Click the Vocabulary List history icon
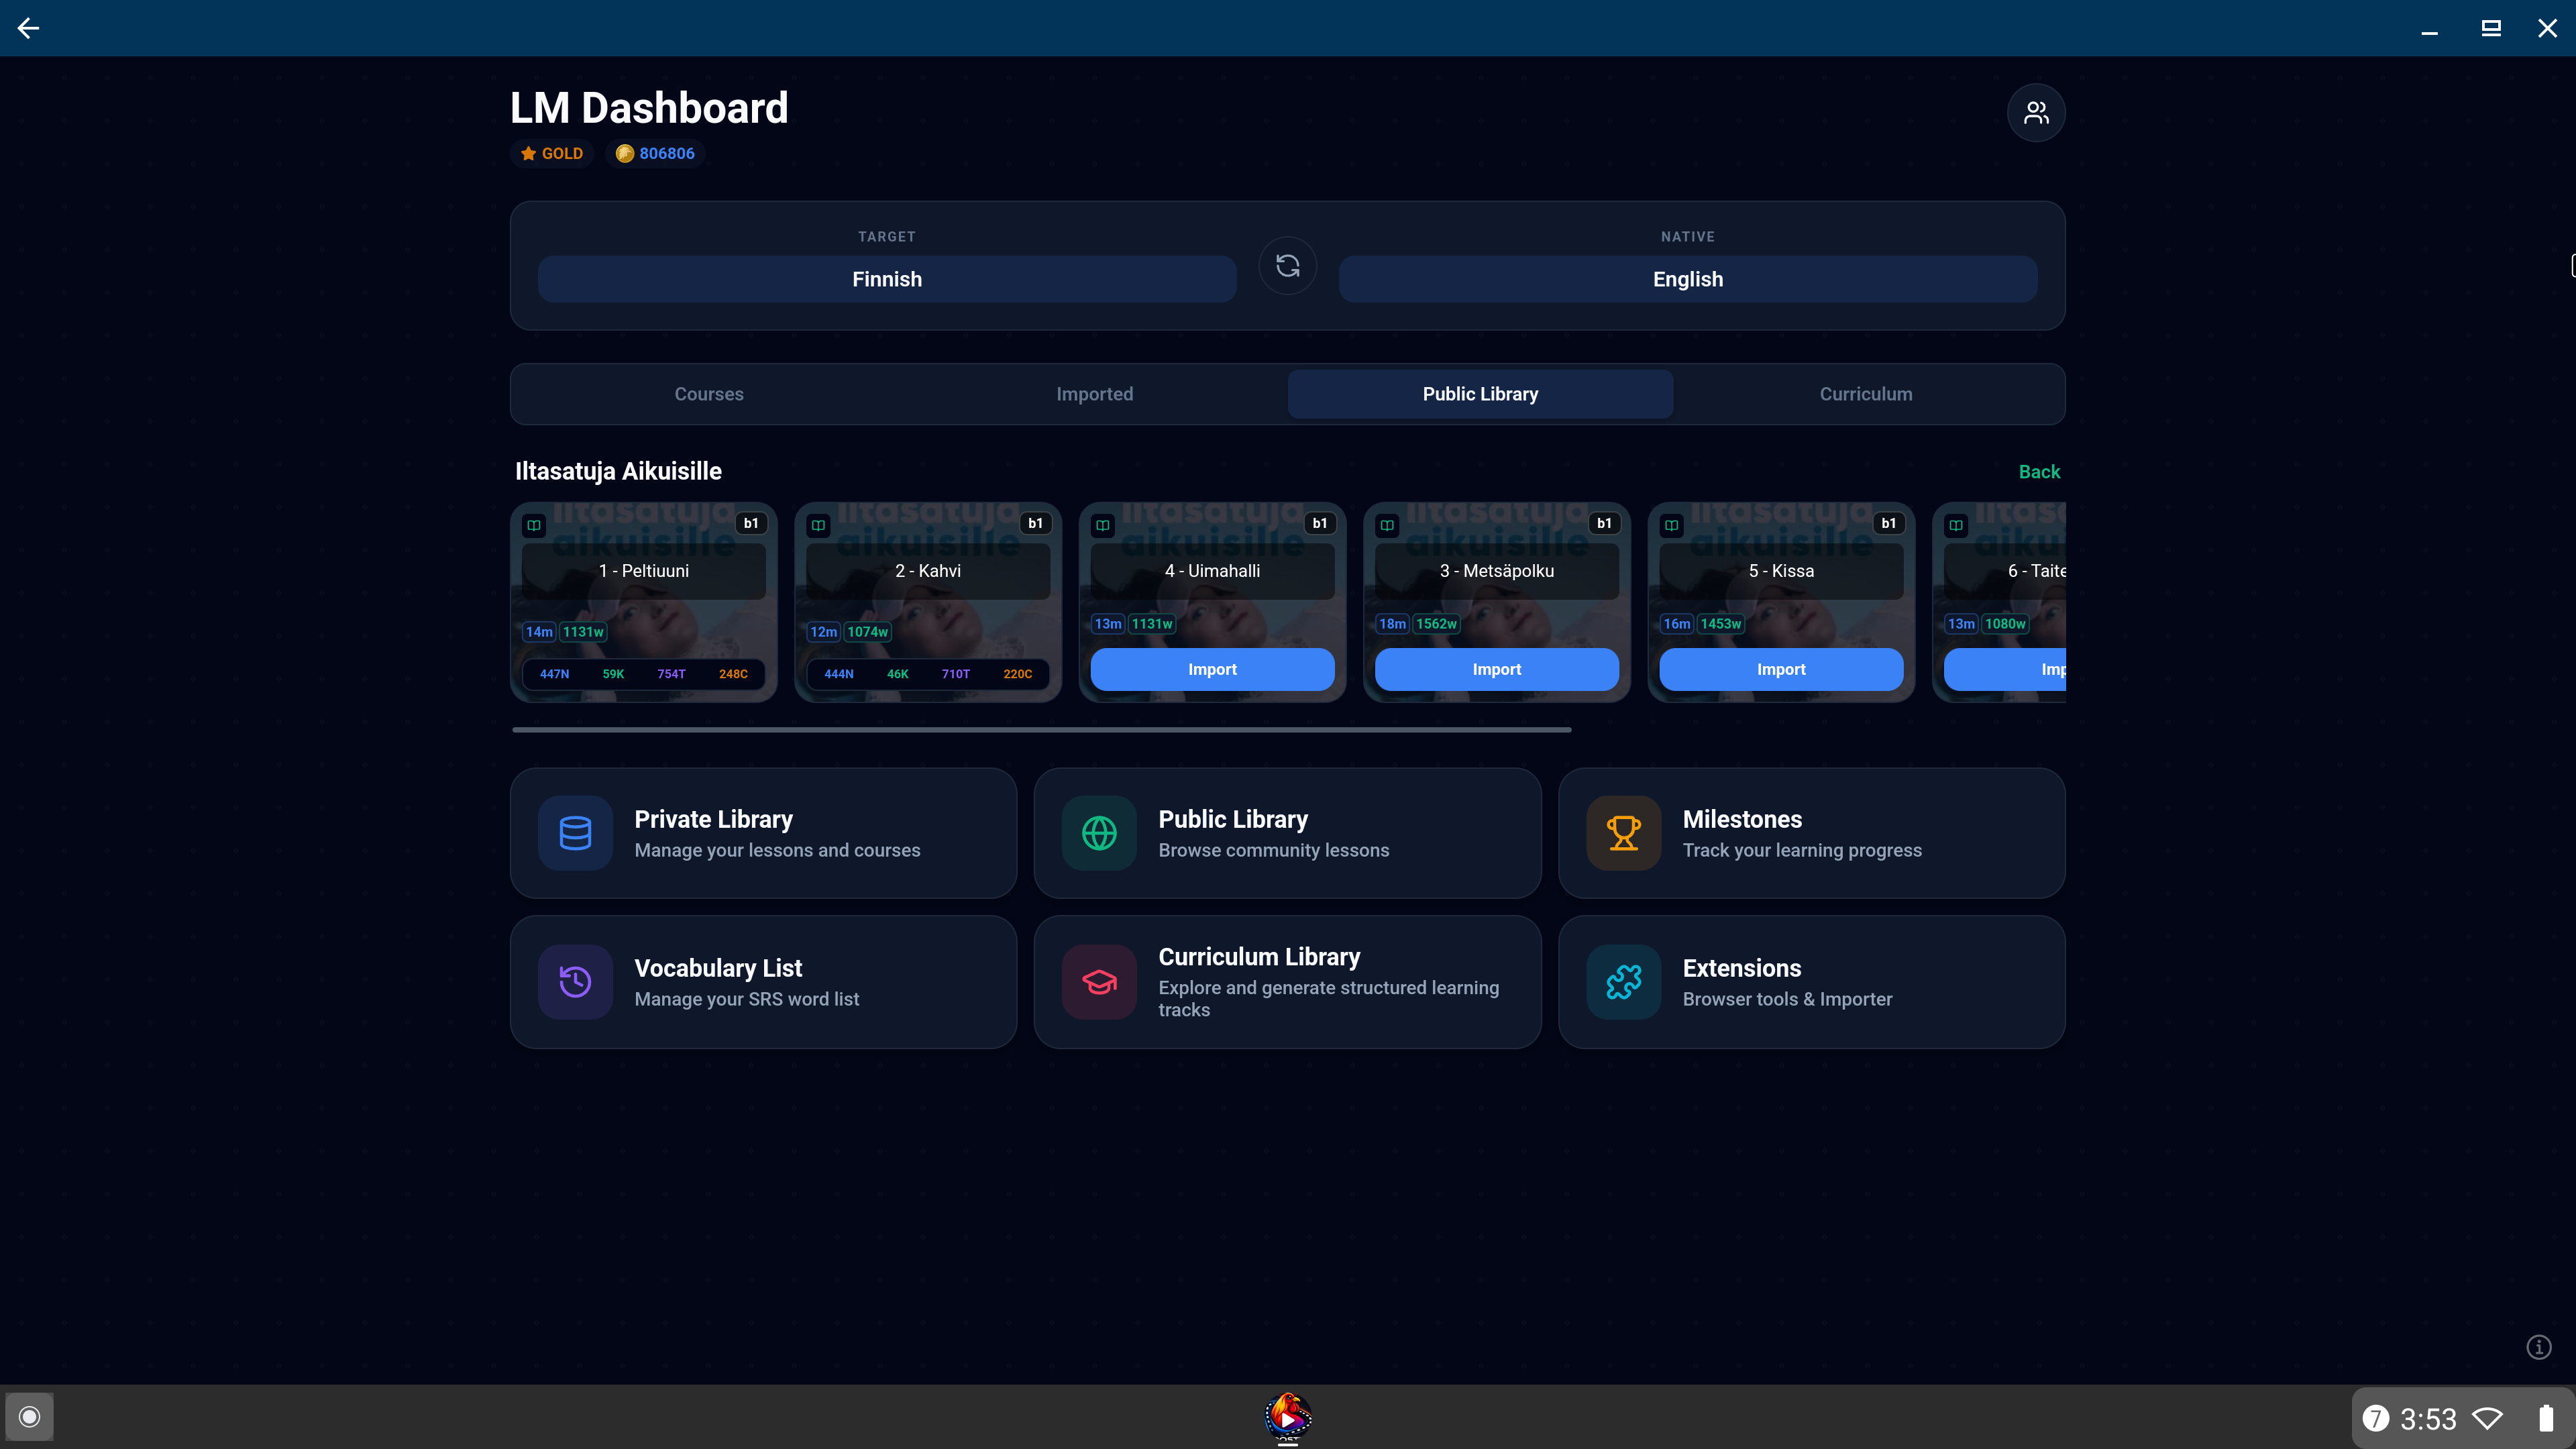Viewport: 2576px width, 1449px height. pyautogui.click(x=575, y=982)
